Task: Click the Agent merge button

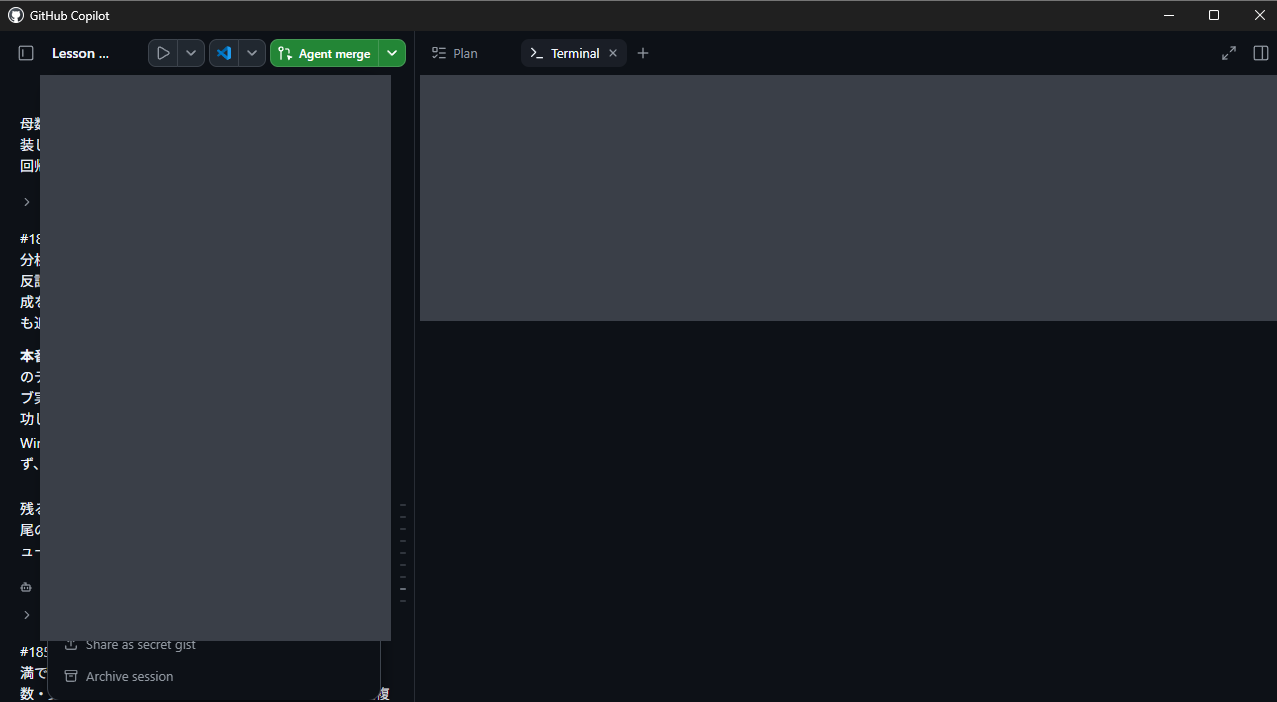Action: [324, 53]
